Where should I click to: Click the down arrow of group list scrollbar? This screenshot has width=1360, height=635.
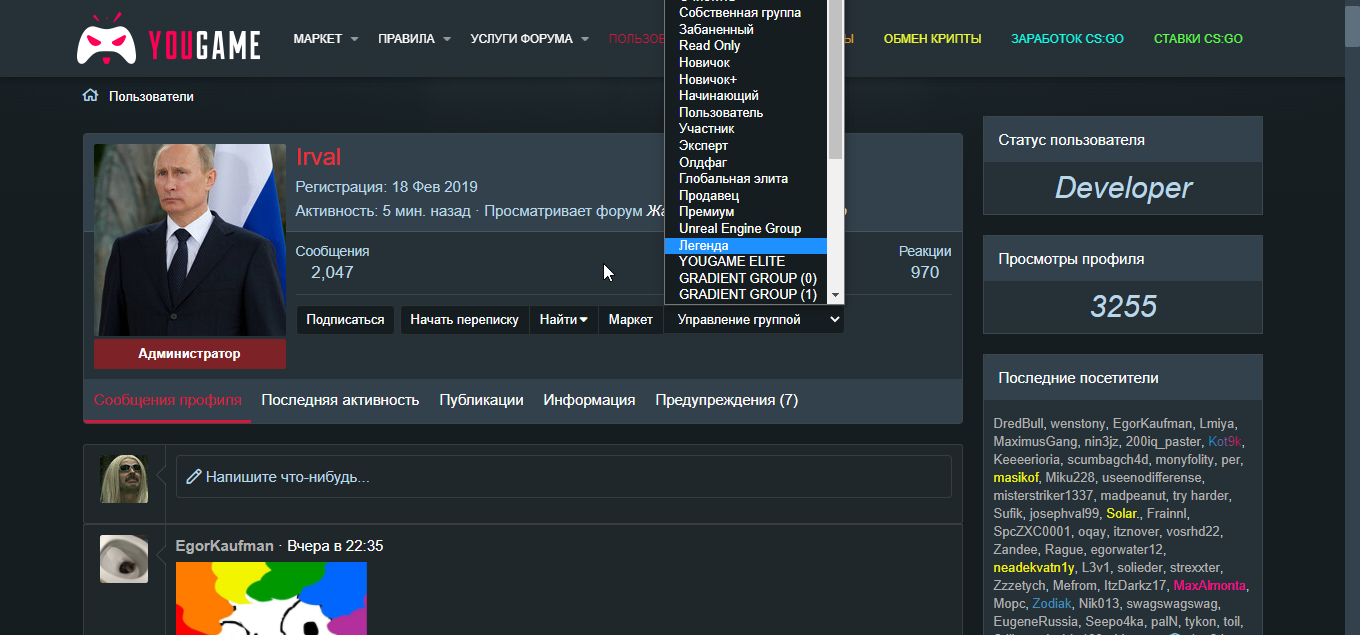(x=836, y=295)
